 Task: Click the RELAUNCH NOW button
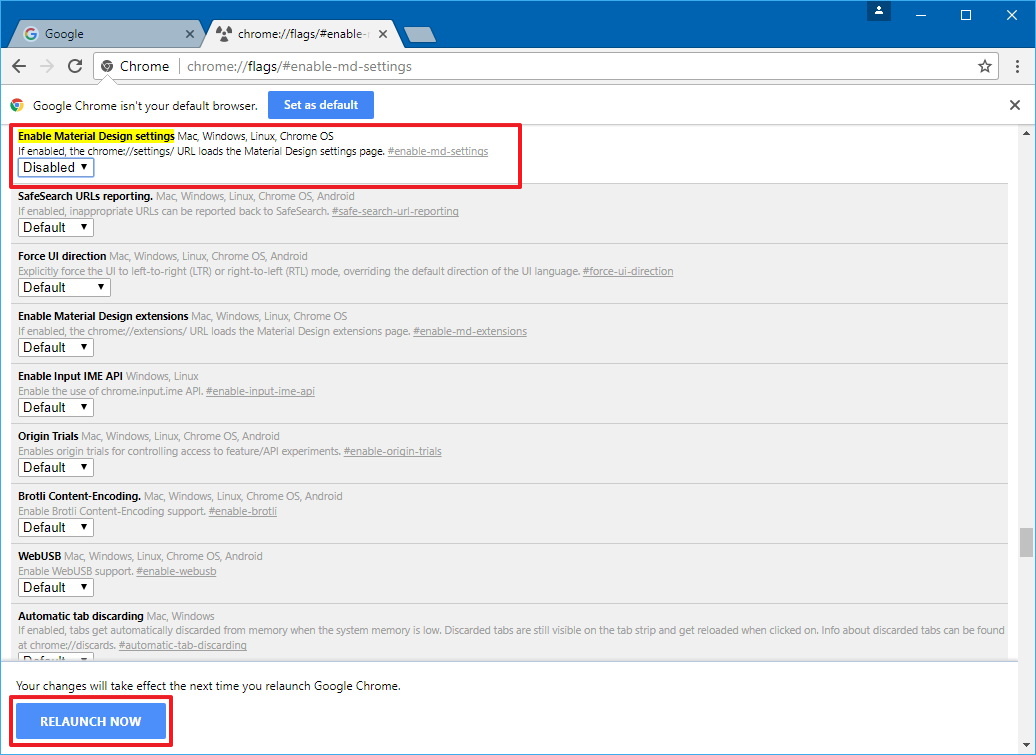(90, 721)
